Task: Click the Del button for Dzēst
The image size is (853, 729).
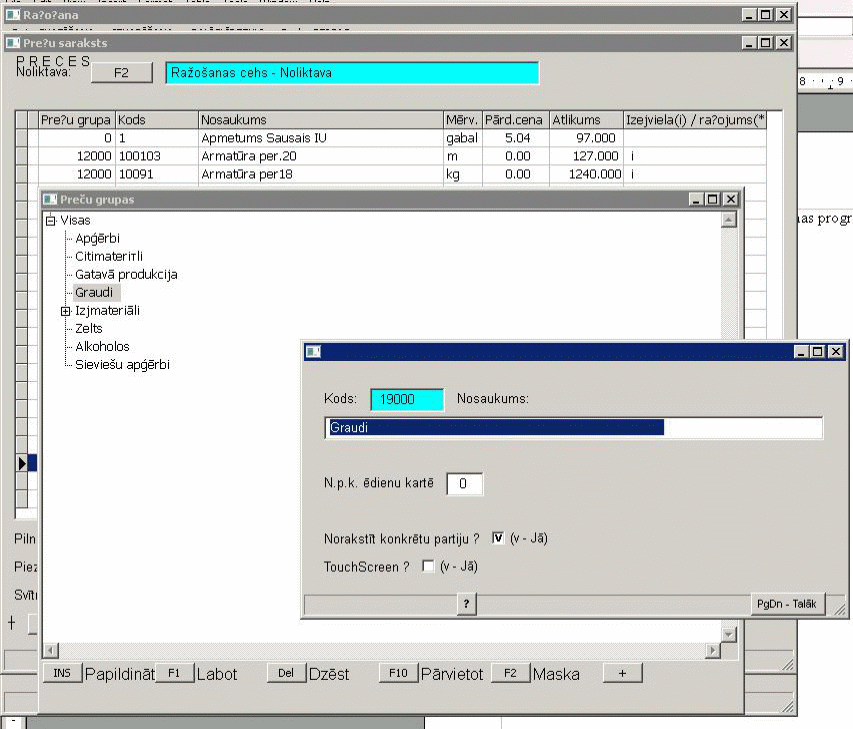Action: [286, 673]
